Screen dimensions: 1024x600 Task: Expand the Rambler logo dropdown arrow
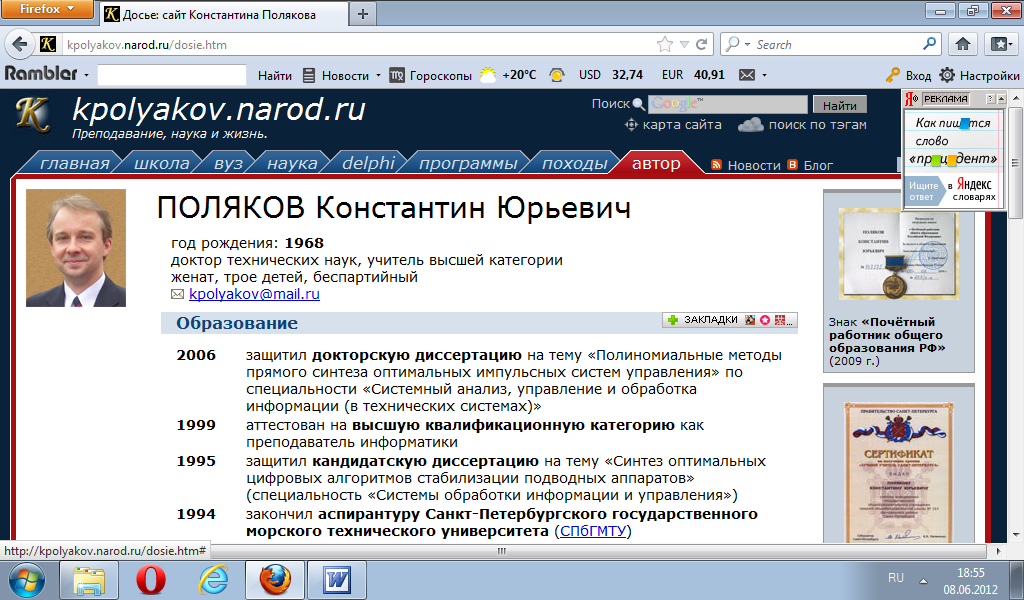[86, 76]
